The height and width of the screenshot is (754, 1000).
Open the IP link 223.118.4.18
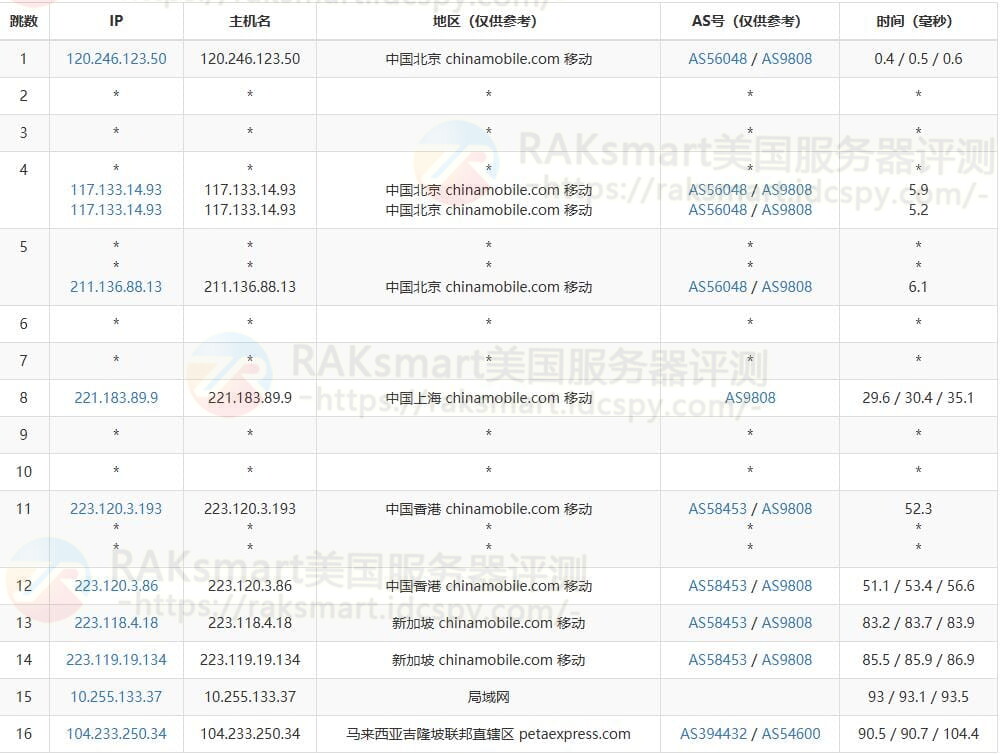click(116, 623)
